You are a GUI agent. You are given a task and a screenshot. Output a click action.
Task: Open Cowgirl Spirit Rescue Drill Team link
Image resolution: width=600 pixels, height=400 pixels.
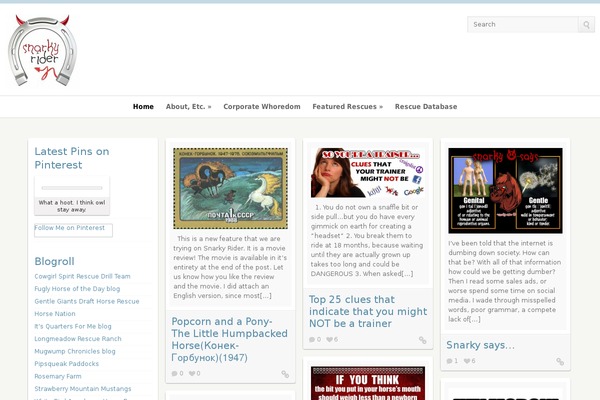pyautogui.click(x=82, y=276)
